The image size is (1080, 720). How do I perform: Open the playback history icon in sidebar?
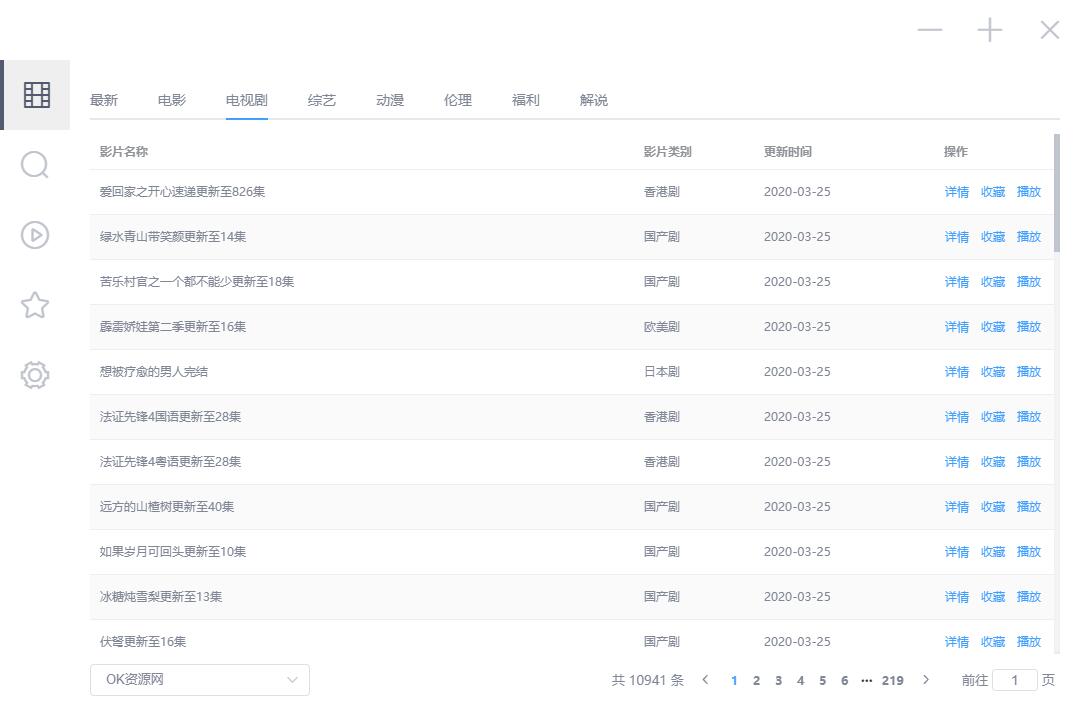pyautogui.click(x=35, y=235)
